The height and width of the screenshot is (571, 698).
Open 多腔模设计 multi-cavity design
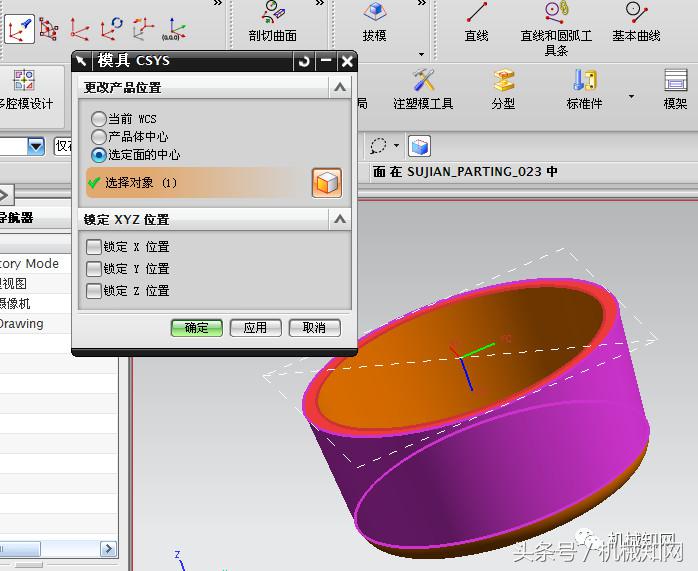coord(26,90)
